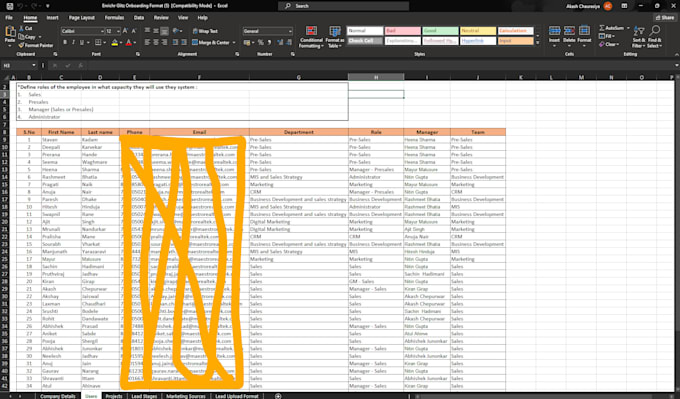Expand the AutoSum dropdown arrow
Viewport: 680px width, 399px height.
[628, 28]
